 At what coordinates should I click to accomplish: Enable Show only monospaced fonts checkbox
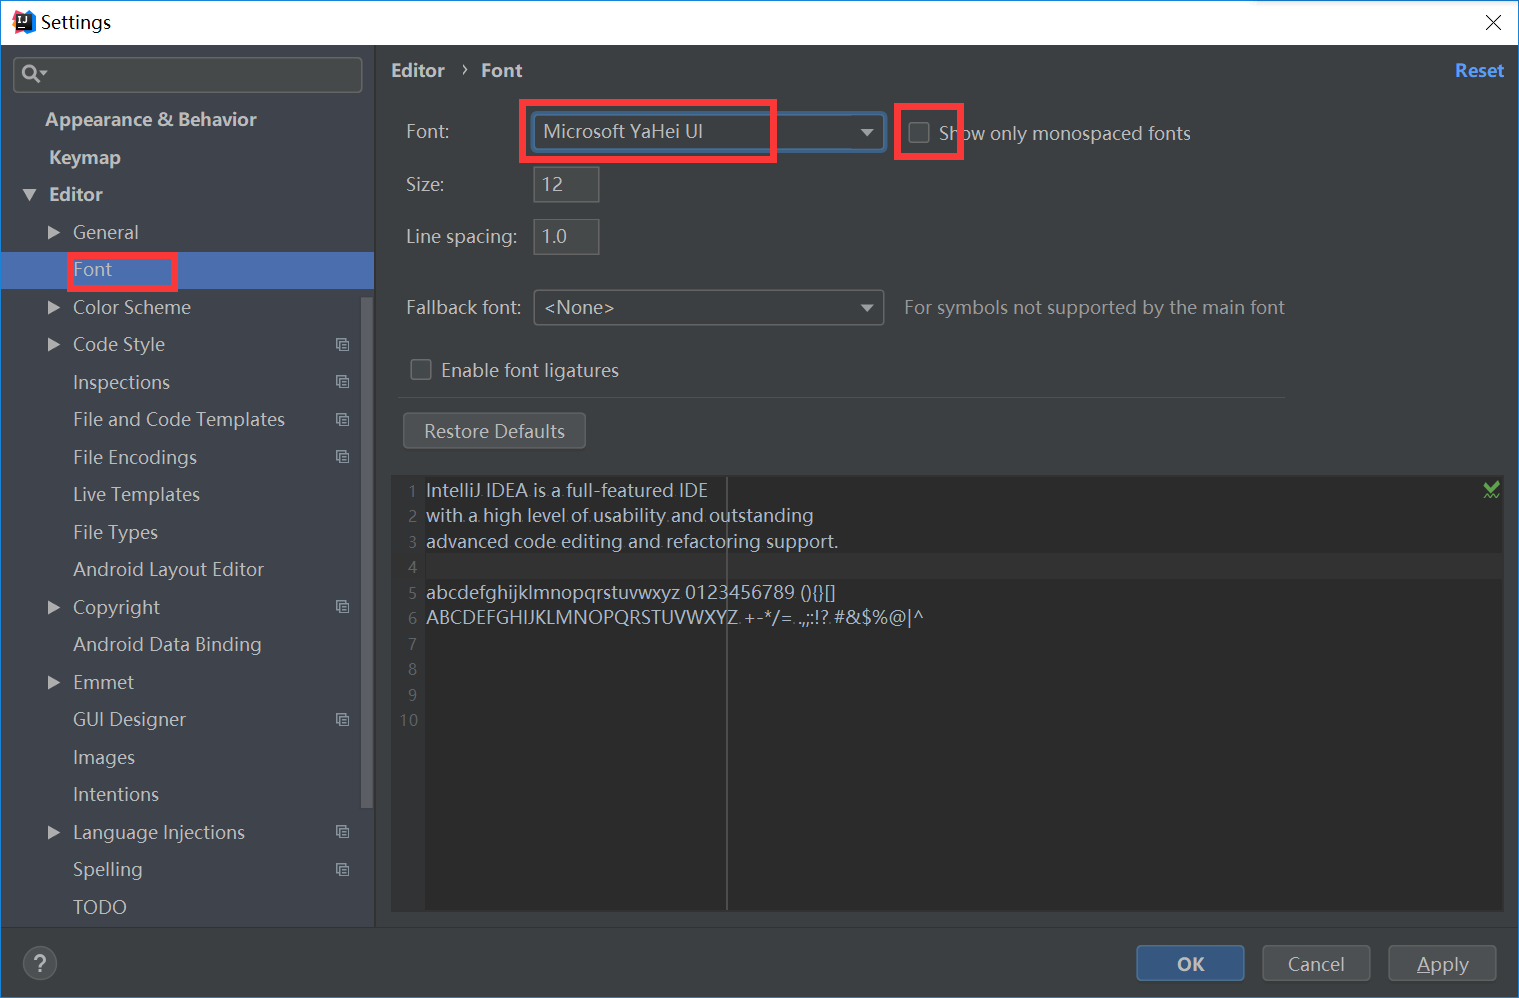point(919,132)
